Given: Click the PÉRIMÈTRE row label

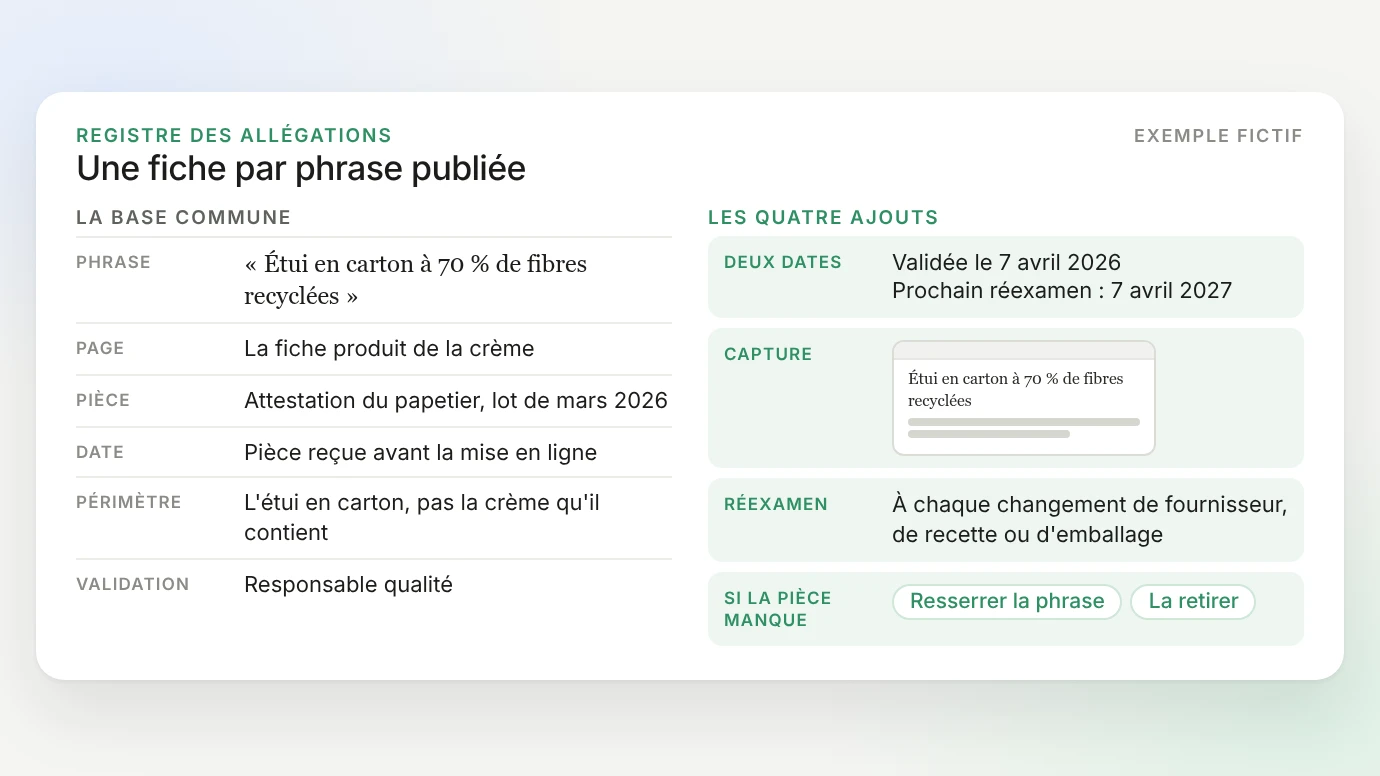Looking at the screenshot, I should (129, 503).
